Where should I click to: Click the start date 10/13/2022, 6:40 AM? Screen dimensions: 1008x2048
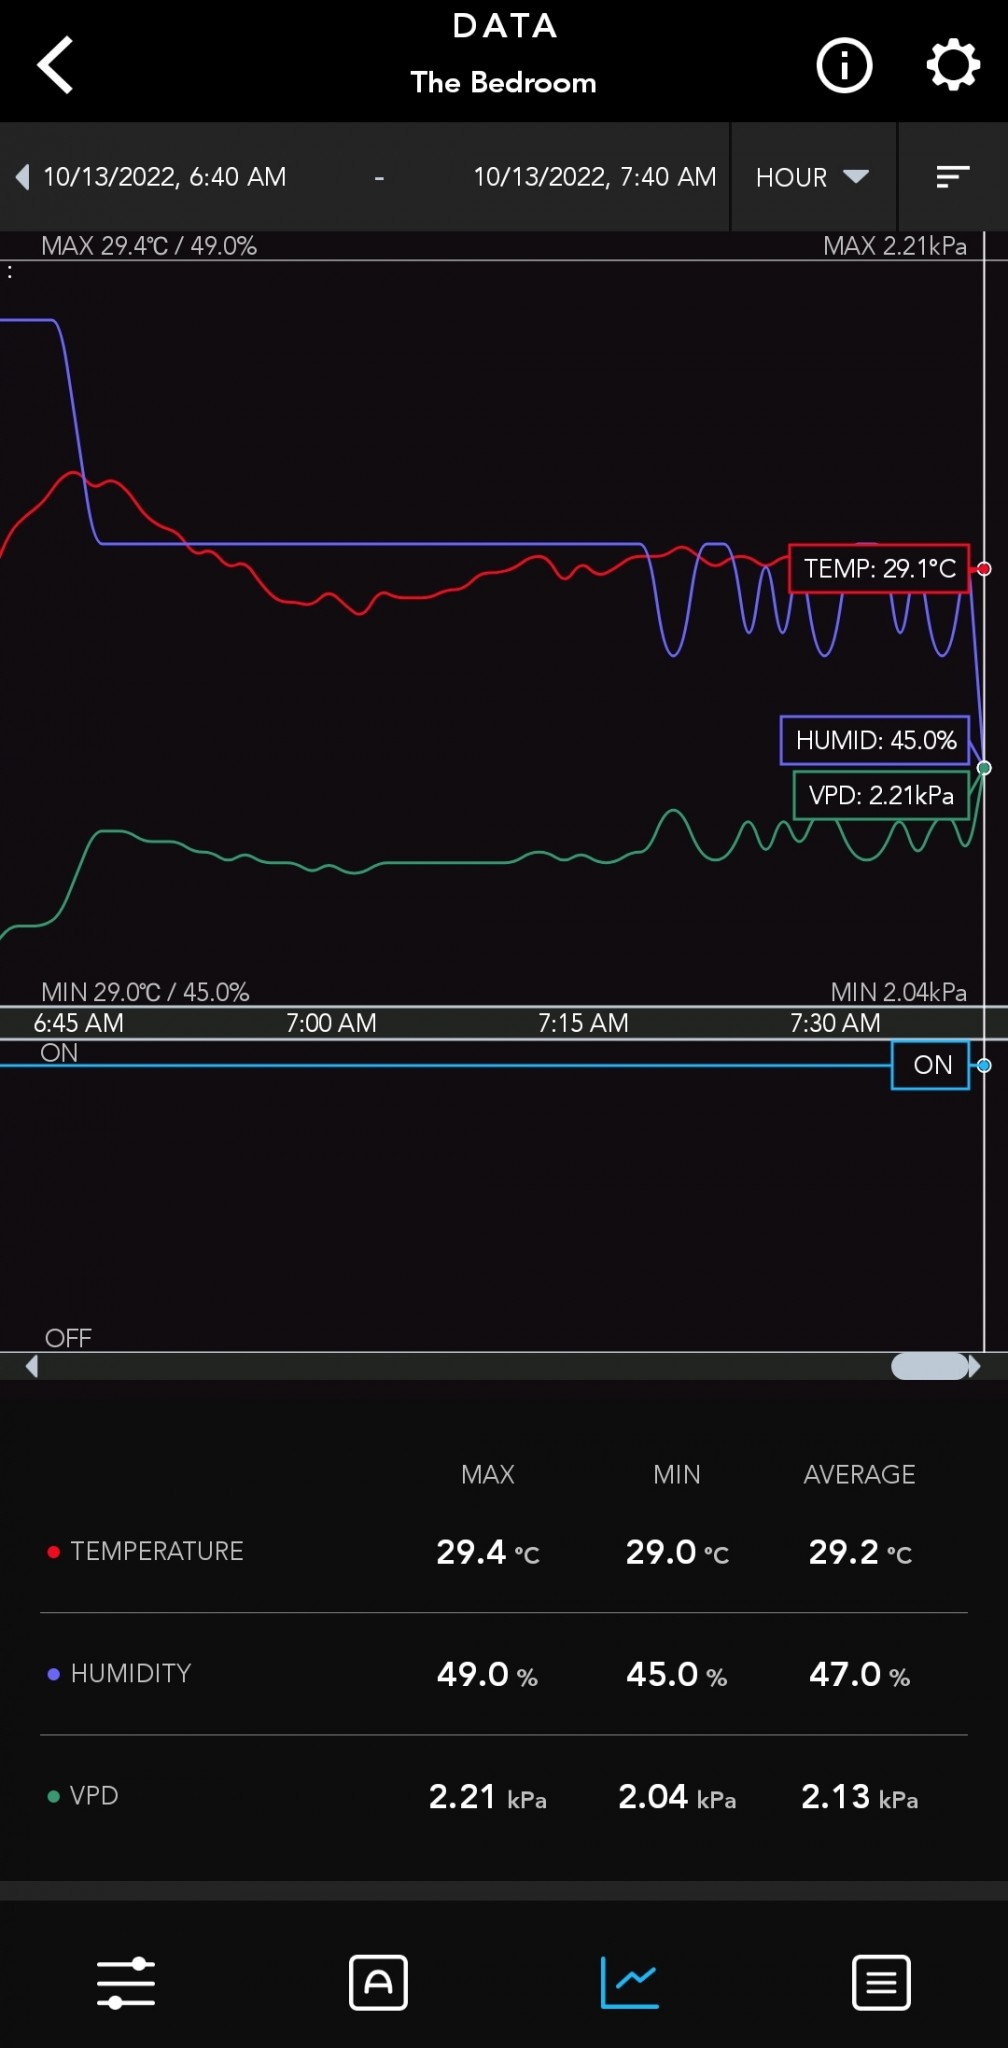click(x=165, y=177)
